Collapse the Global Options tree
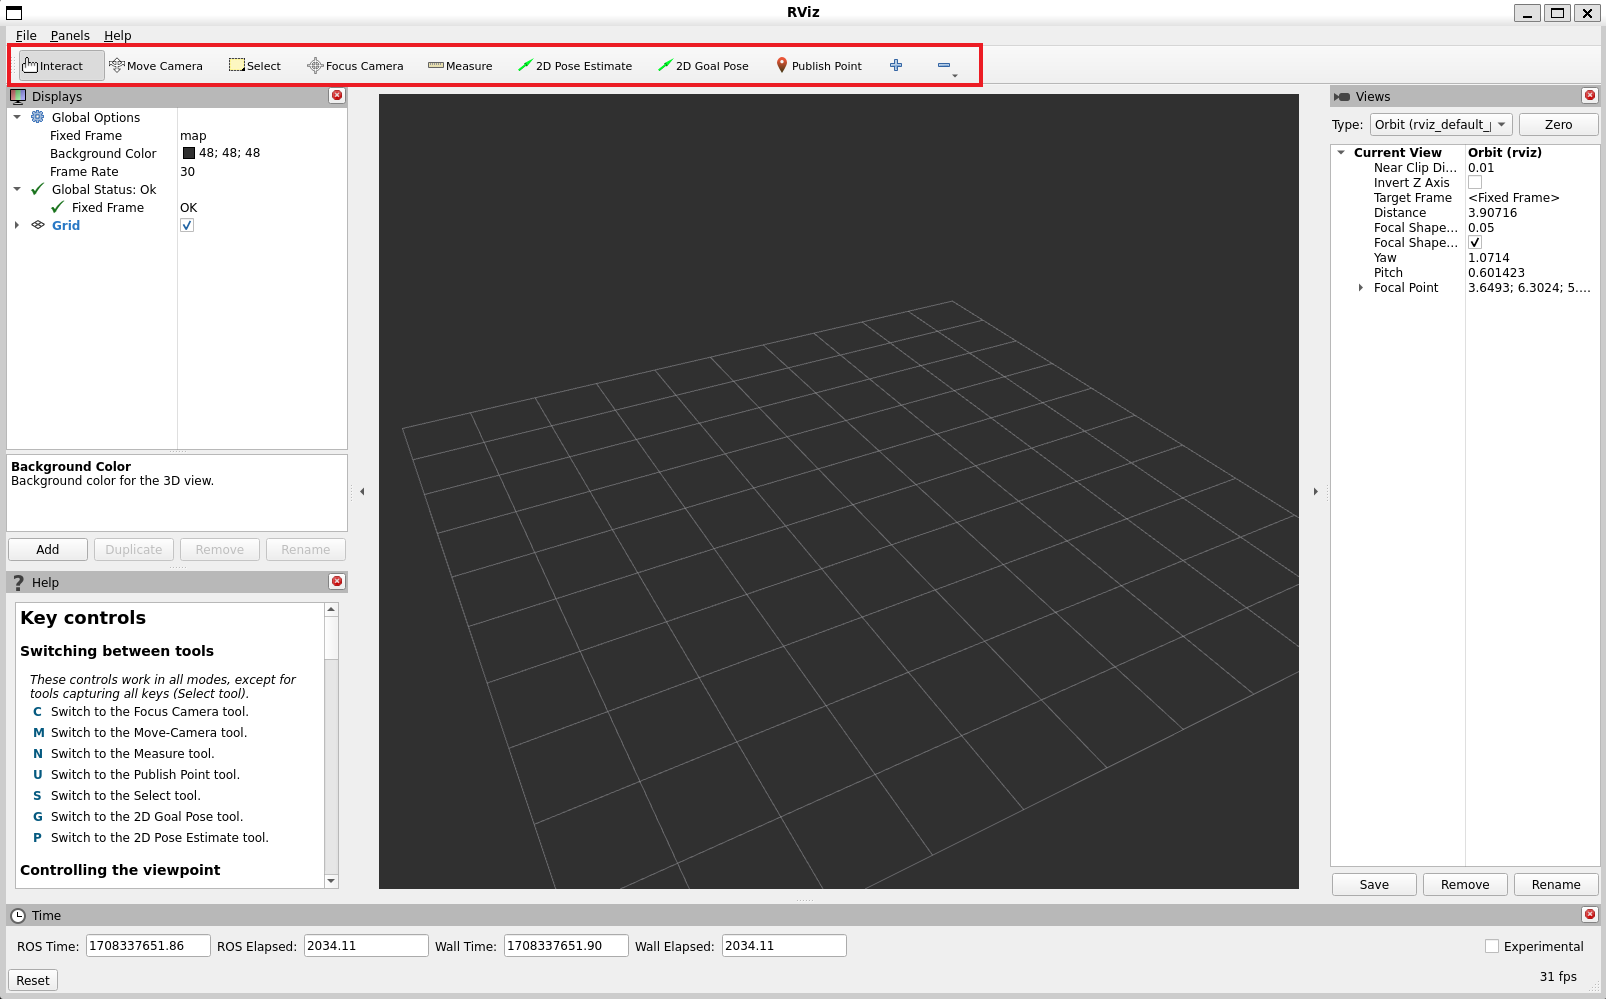 pos(16,117)
